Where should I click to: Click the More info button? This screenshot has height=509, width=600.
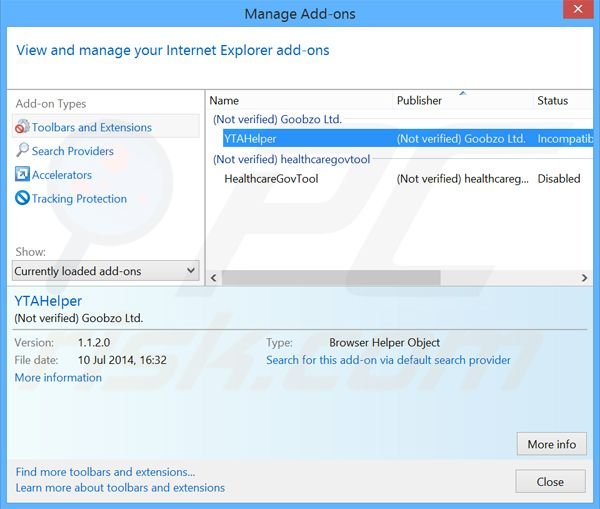point(551,444)
